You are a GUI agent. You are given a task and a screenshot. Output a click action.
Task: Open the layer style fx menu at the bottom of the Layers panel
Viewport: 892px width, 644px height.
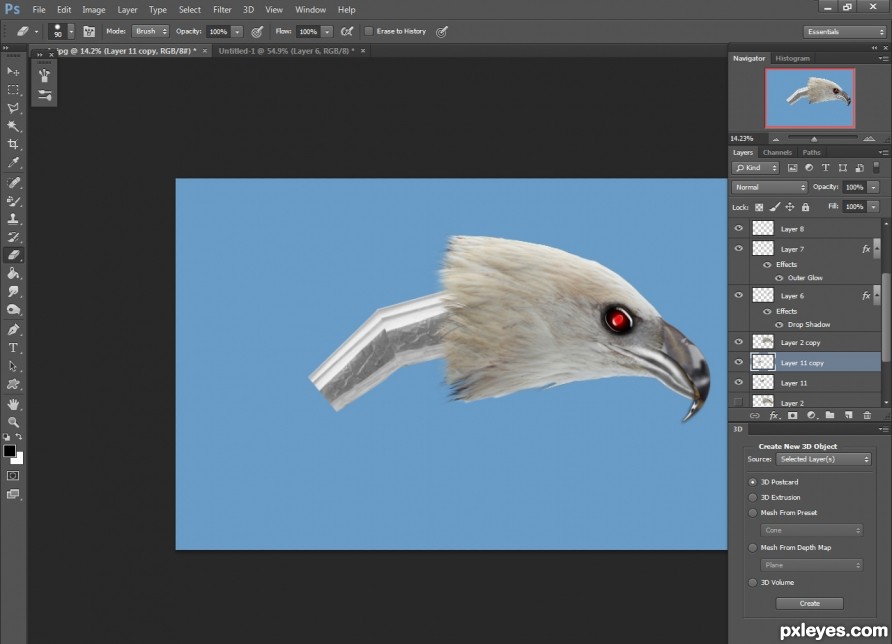point(774,415)
